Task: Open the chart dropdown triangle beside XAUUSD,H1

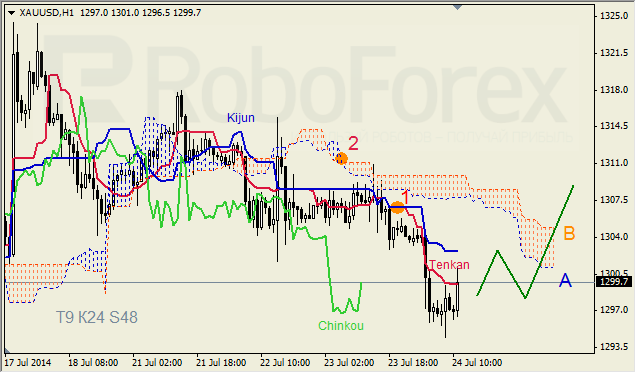Action: point(11,13)
